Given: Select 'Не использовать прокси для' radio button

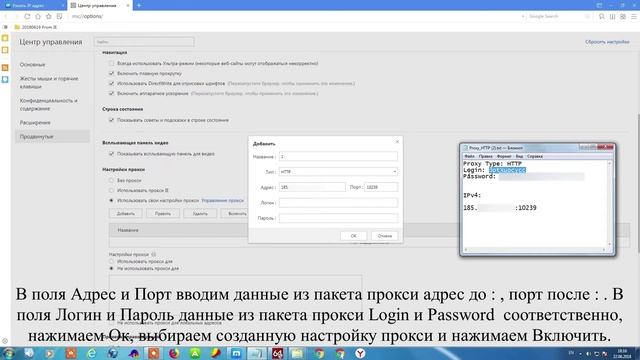Looking at the screenshot, I should click(111, 269).
